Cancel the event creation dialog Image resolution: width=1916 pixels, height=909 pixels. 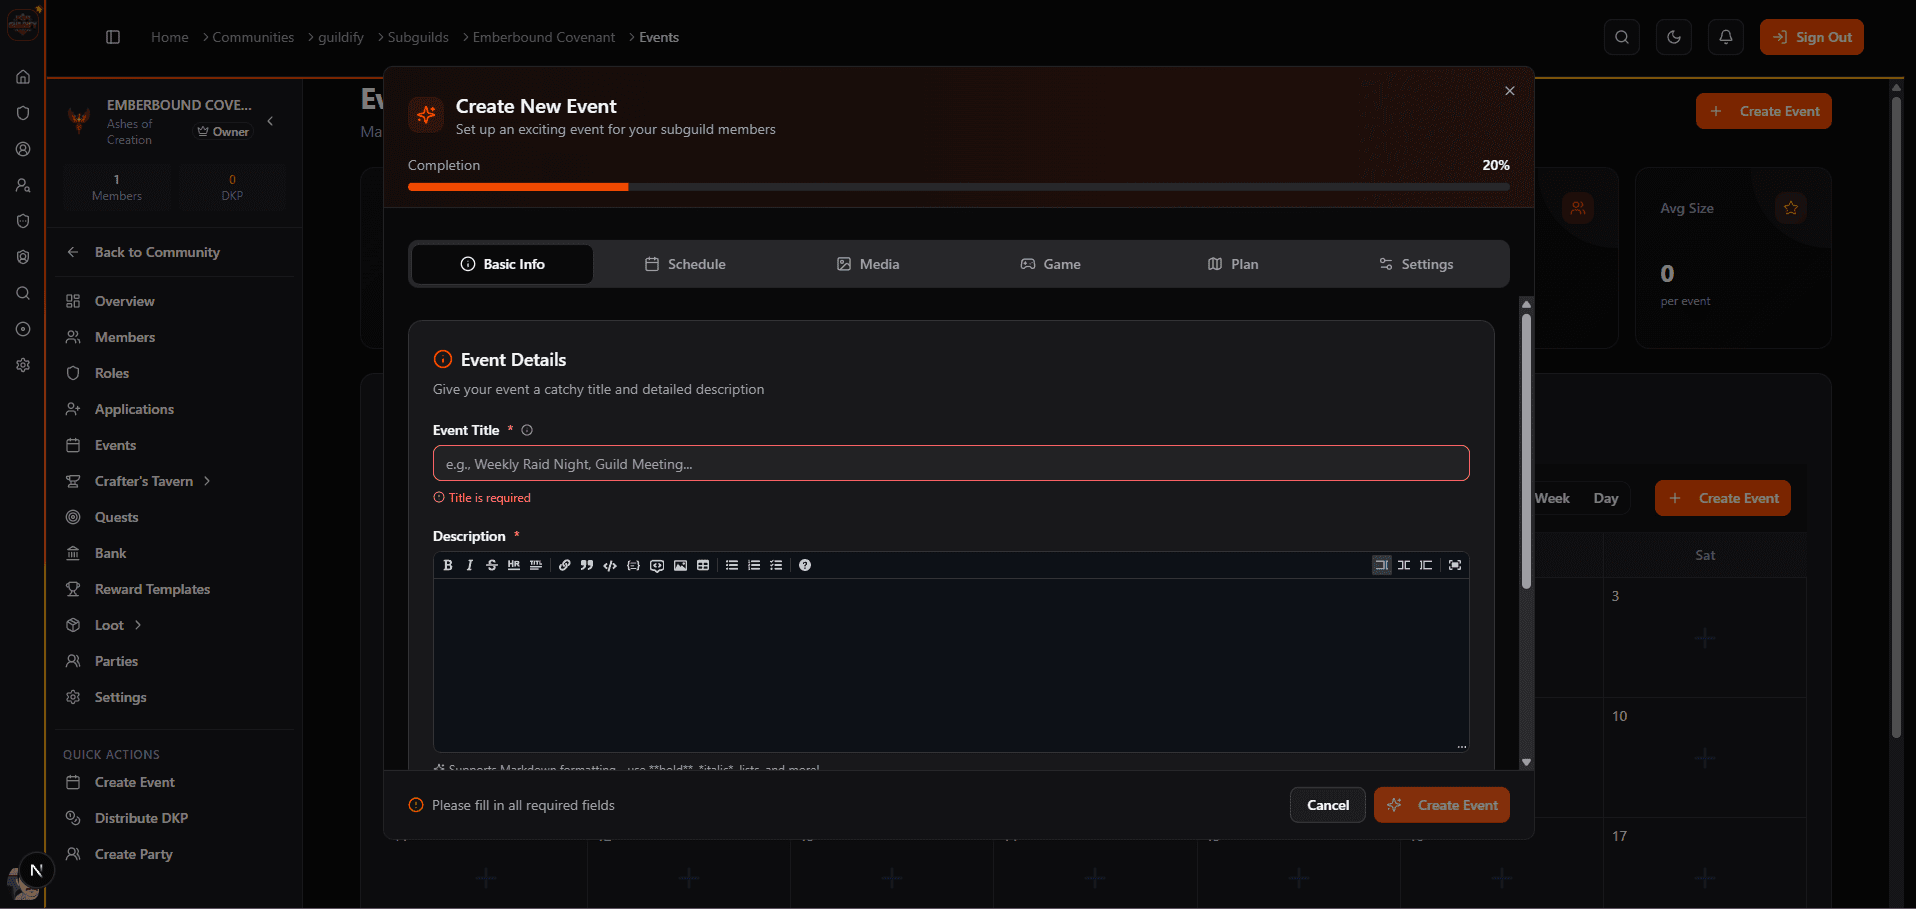[x=1327, y=804]
